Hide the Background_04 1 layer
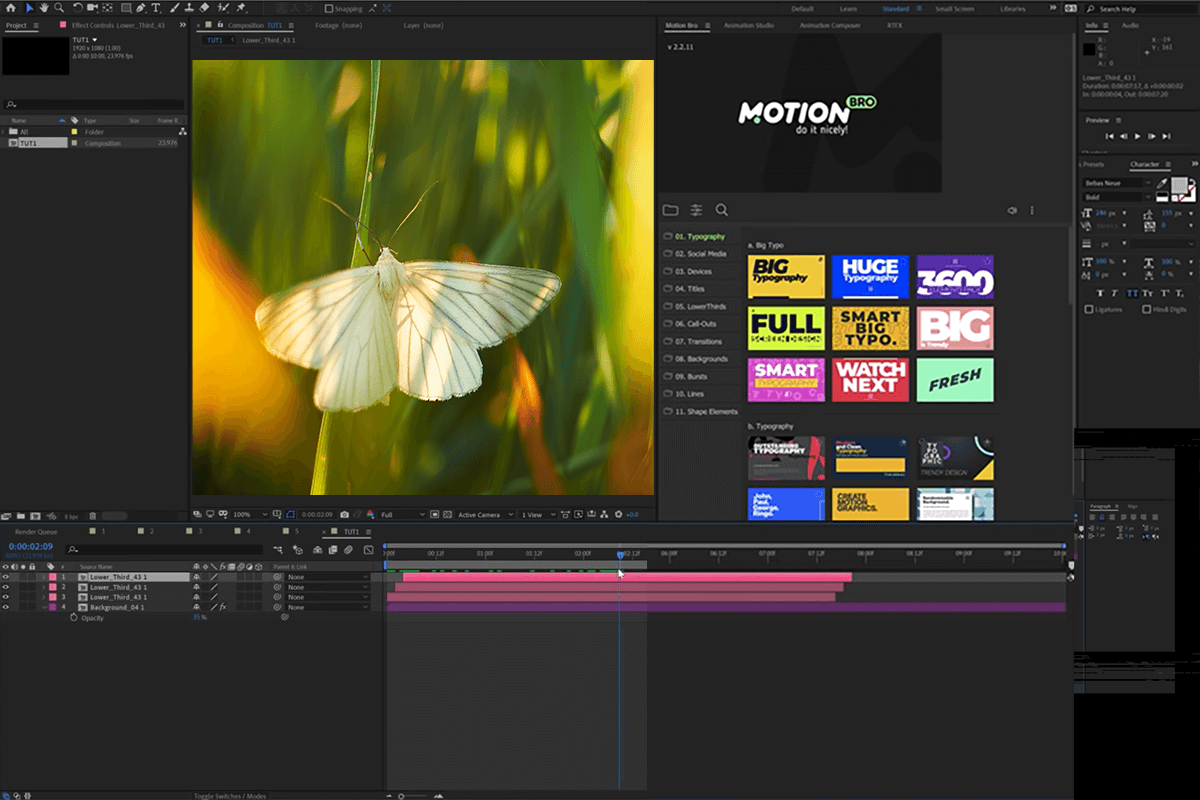The image size is (1200, 800). click(6, 607)
